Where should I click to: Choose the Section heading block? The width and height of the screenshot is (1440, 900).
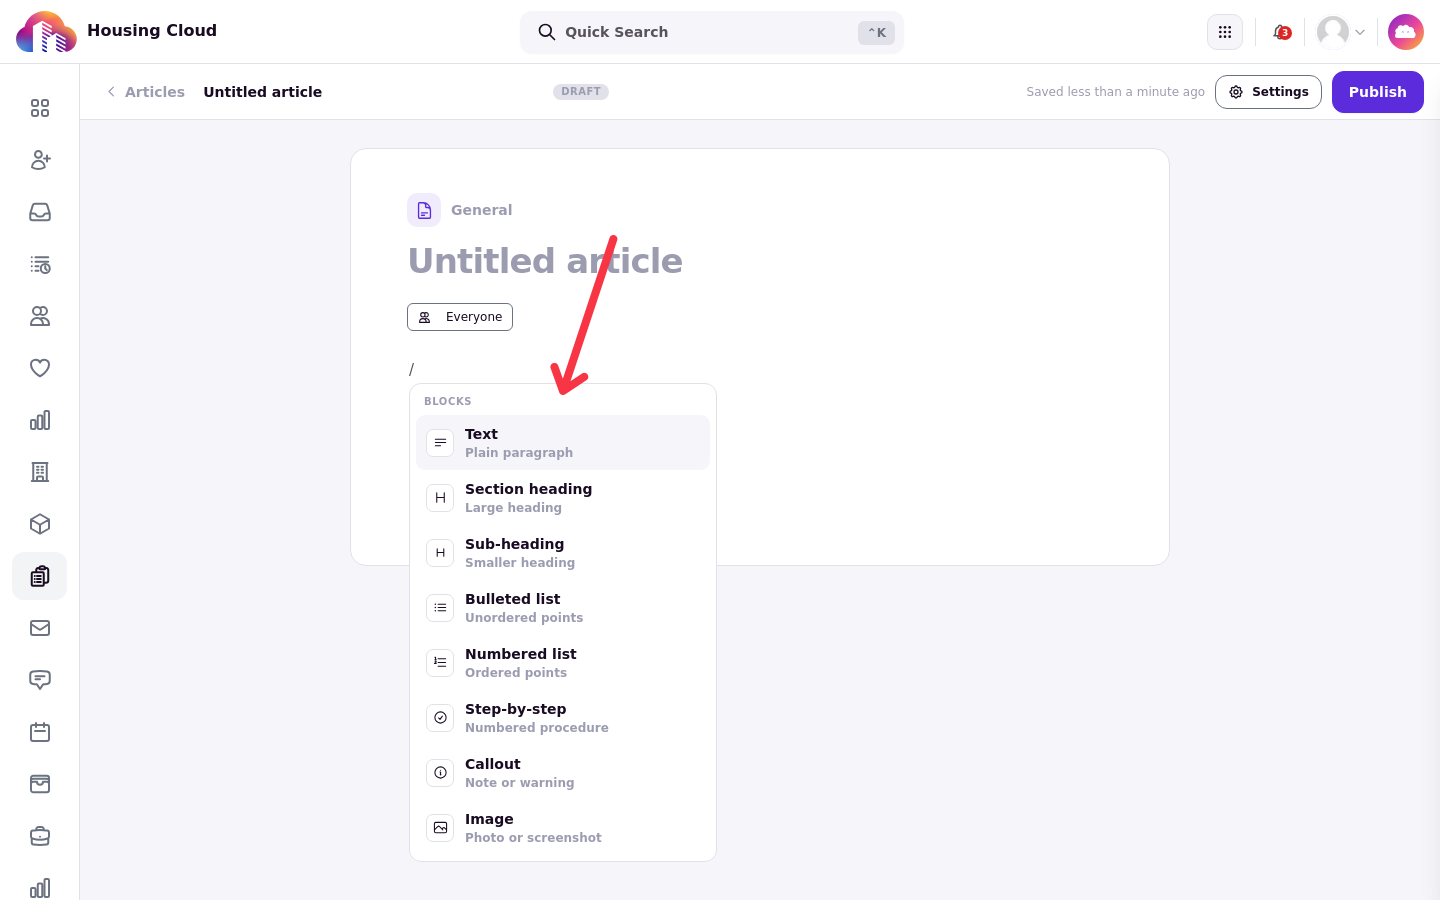coord(563,498)
